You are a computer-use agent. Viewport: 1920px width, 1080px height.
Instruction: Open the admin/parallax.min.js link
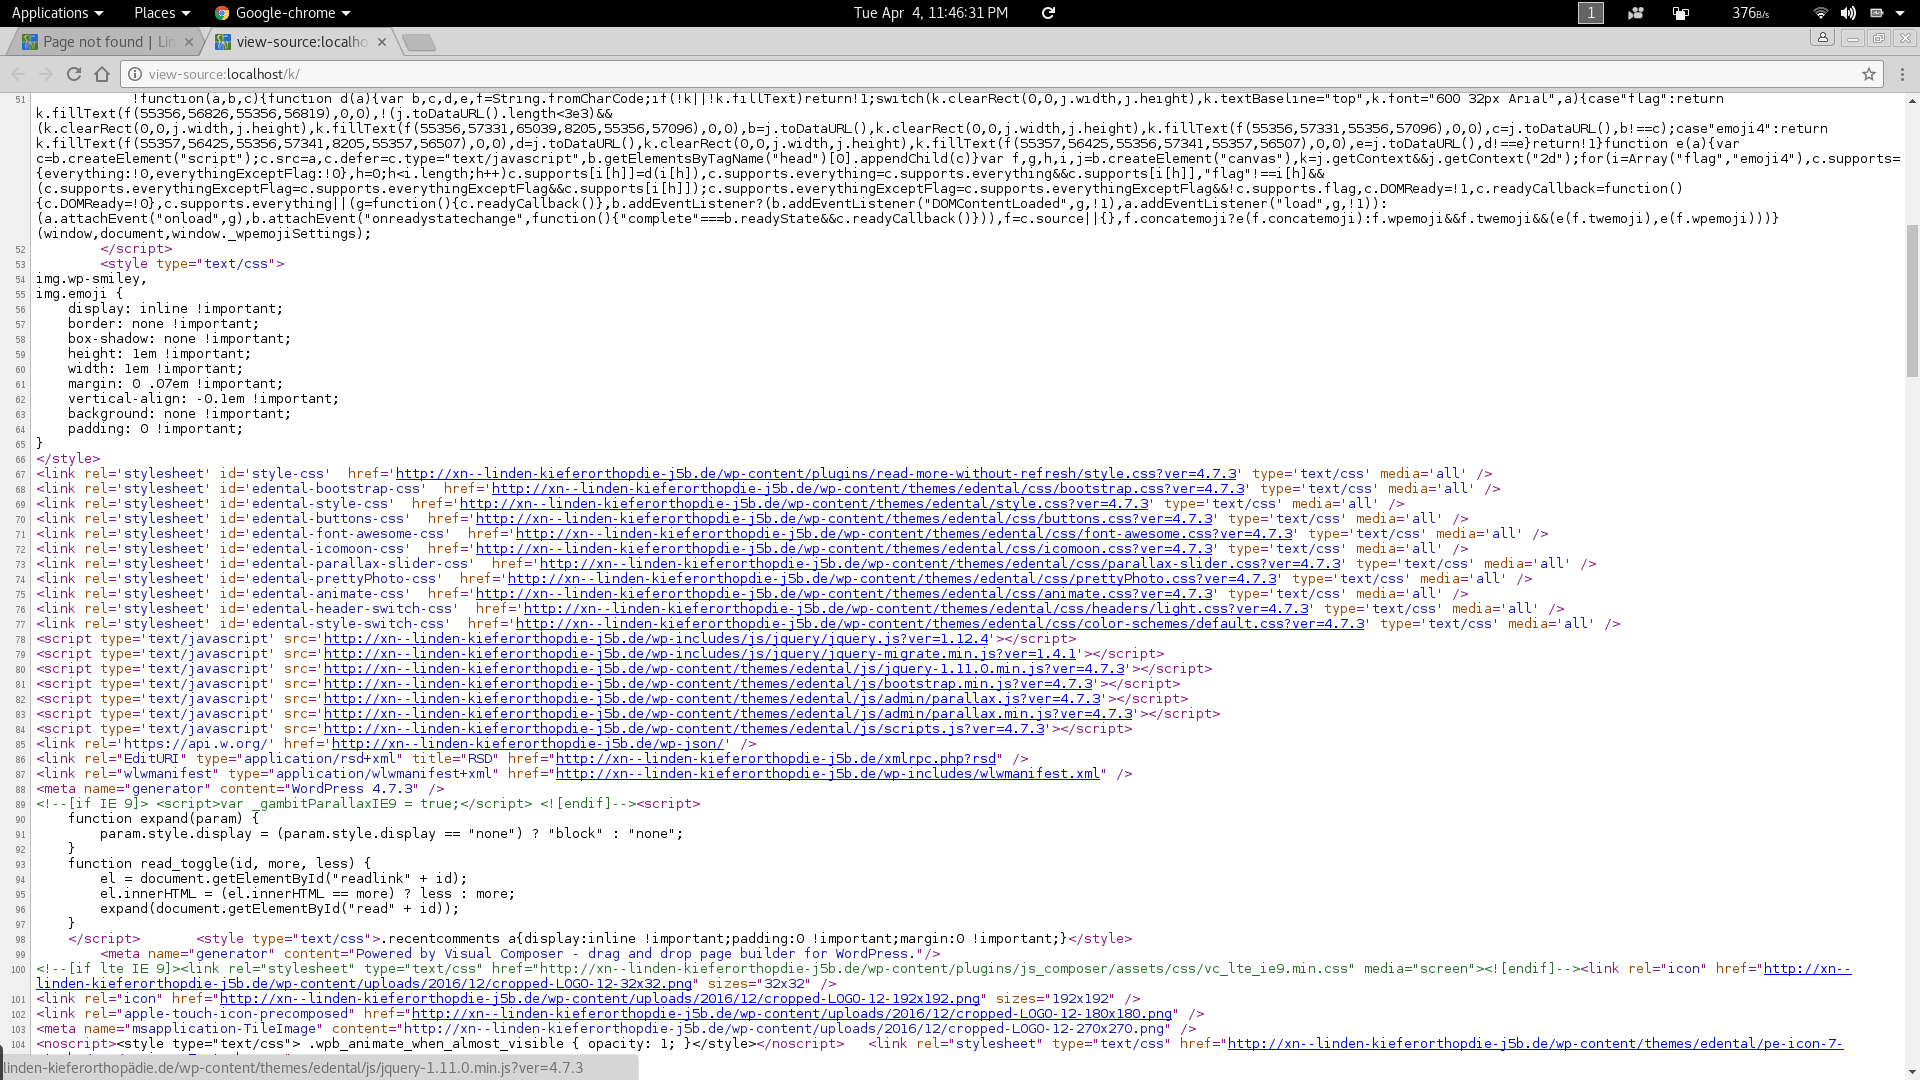[728, 714]
